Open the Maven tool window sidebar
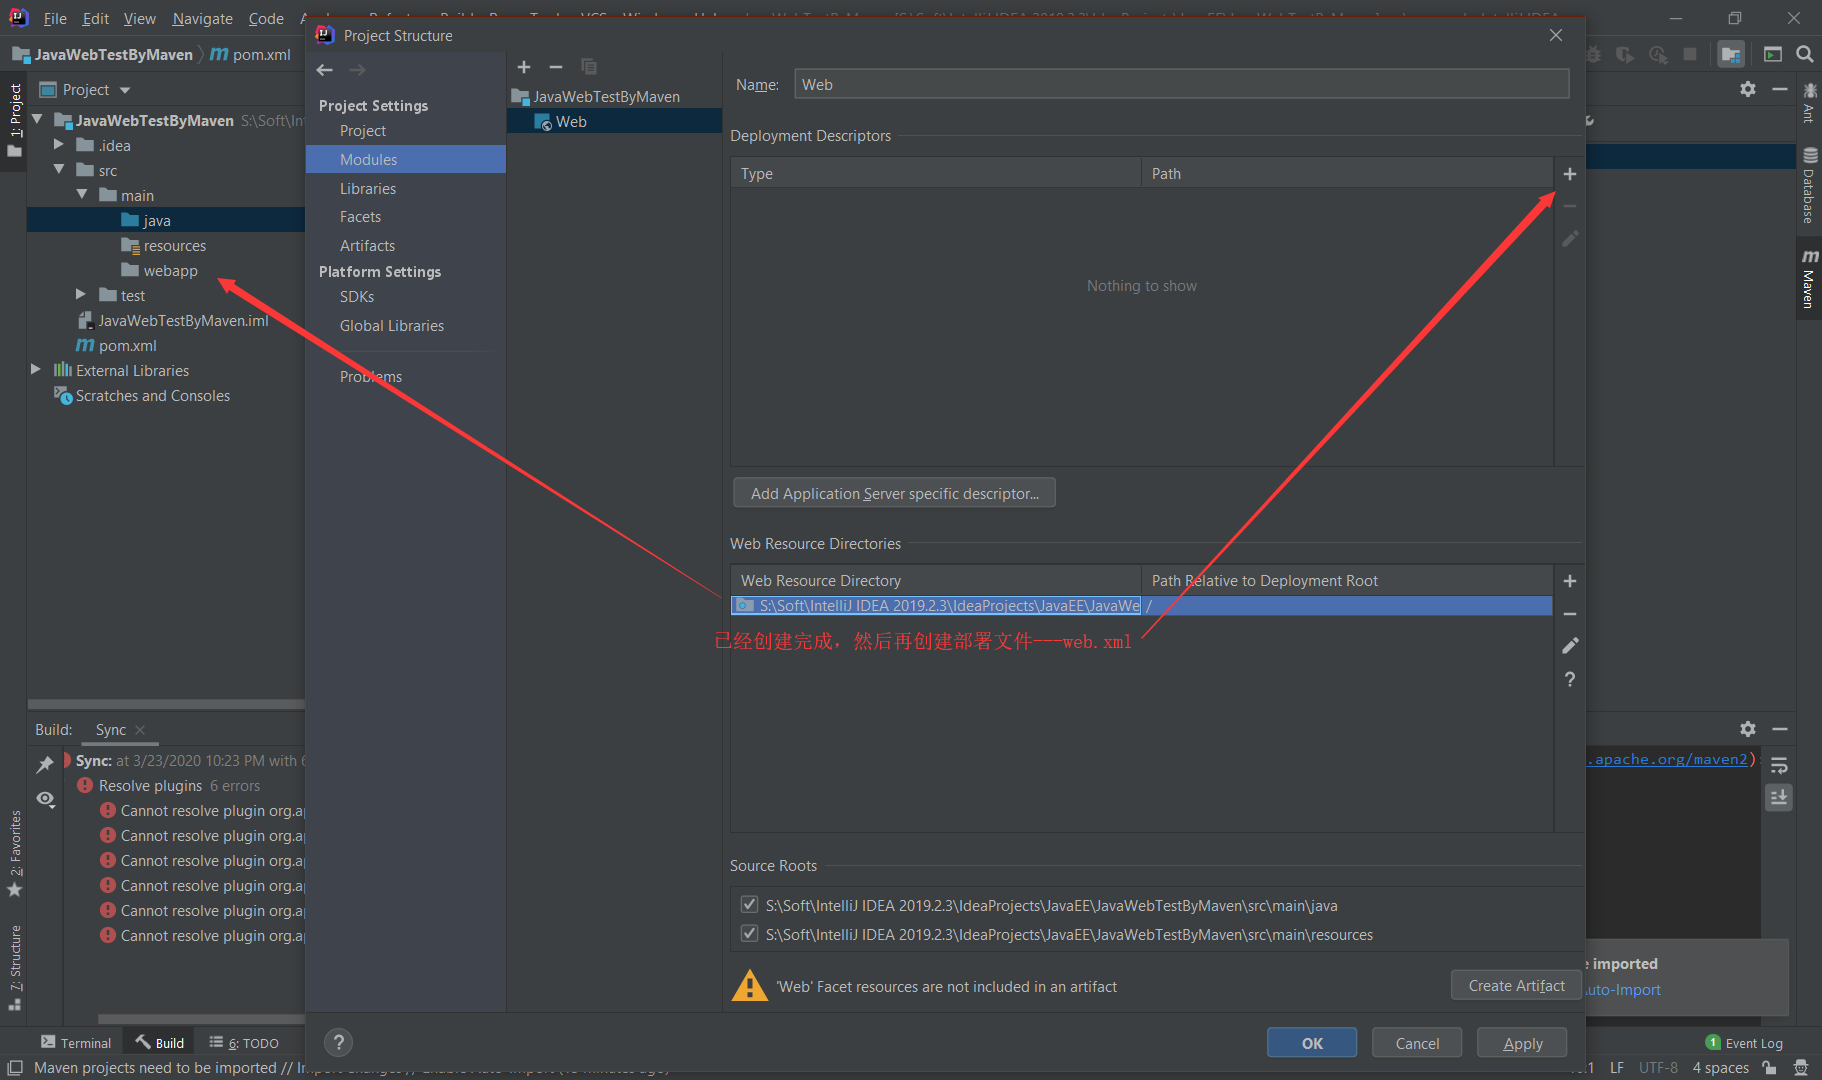1822x1080 pixels. 1809,278
